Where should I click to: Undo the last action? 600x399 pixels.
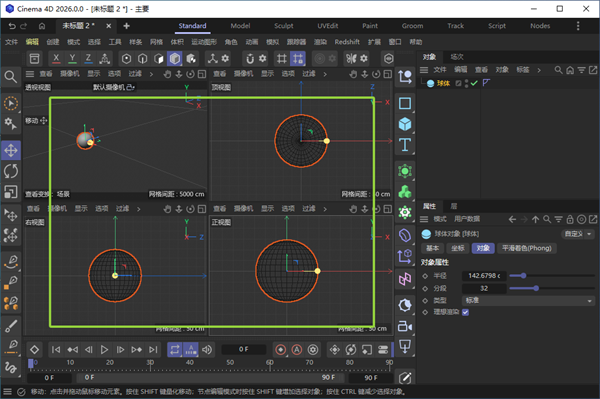pos(12,26)
